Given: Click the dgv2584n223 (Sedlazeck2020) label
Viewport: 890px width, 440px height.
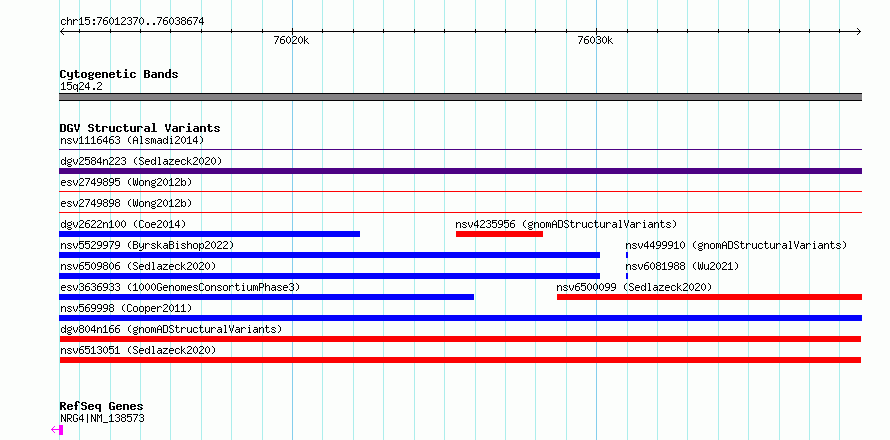Looking at the screenshot, I should (141, 161).
